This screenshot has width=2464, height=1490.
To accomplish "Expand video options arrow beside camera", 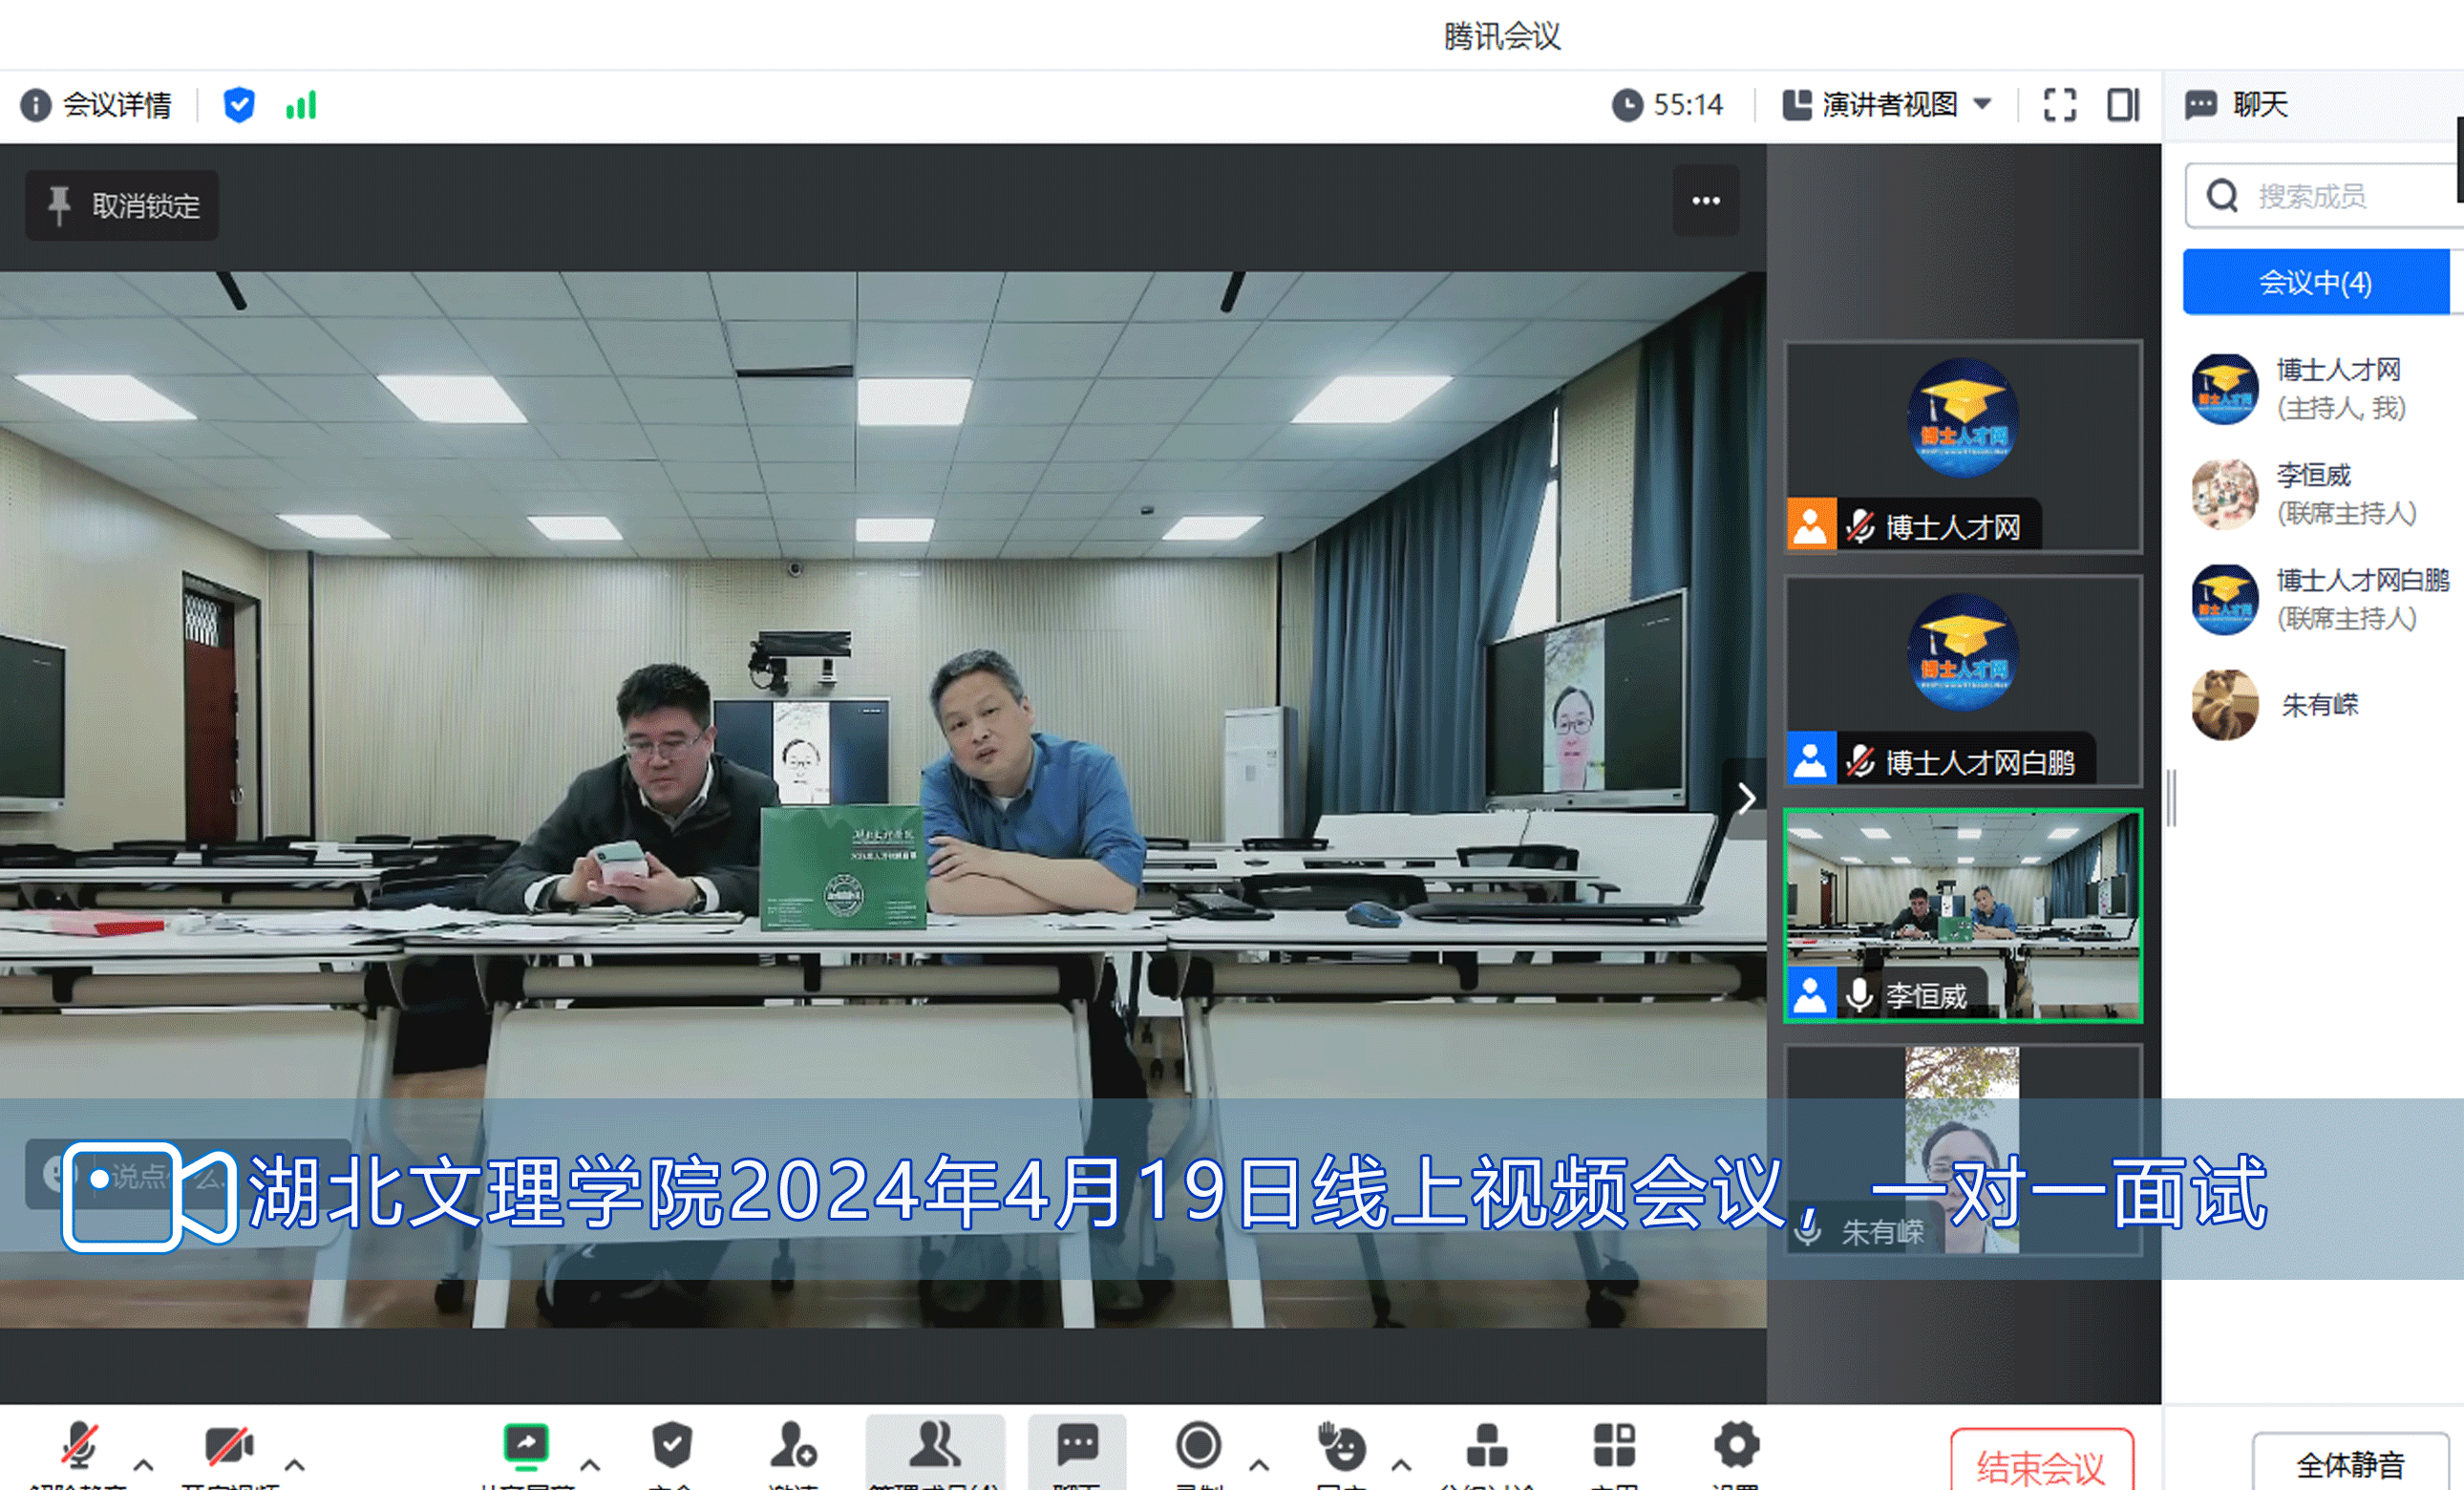I will [x=294, y=1465].
